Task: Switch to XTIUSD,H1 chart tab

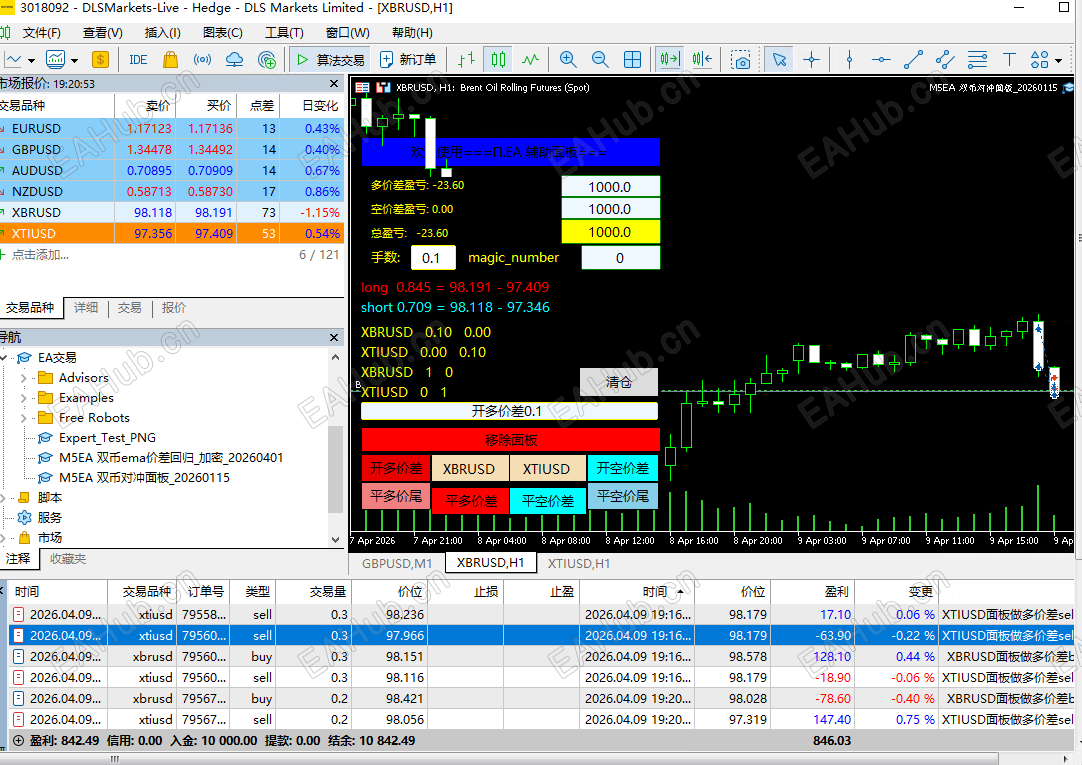Action: click(578, 564)
